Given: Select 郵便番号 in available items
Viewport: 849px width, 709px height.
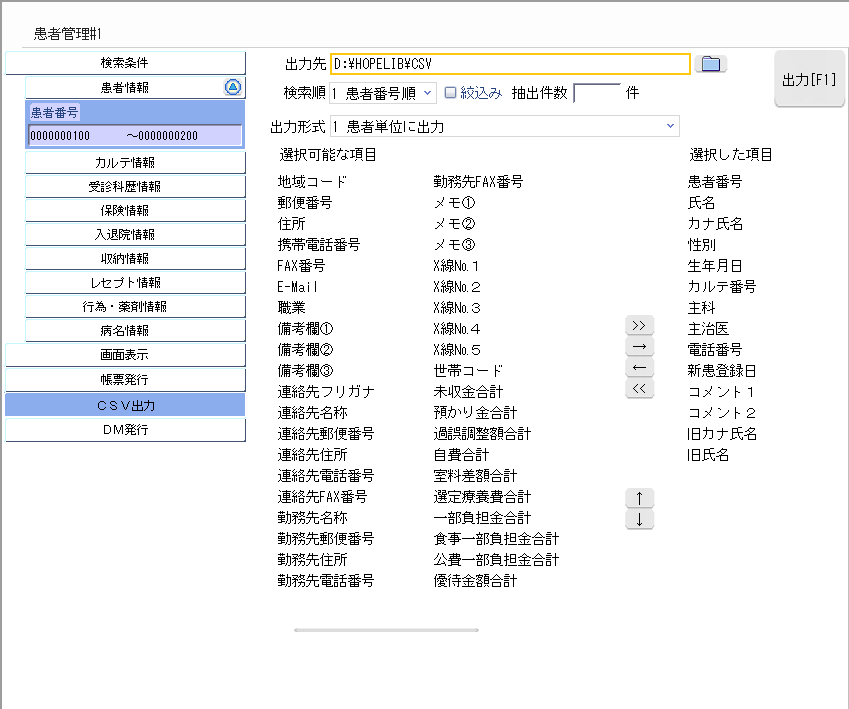Looking at the screenshot, I should [305, 203].
